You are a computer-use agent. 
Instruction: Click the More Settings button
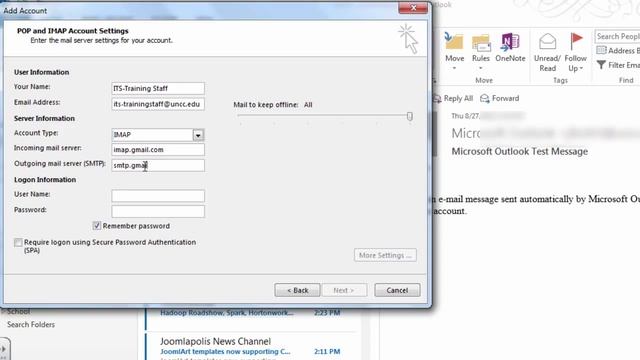385,255
